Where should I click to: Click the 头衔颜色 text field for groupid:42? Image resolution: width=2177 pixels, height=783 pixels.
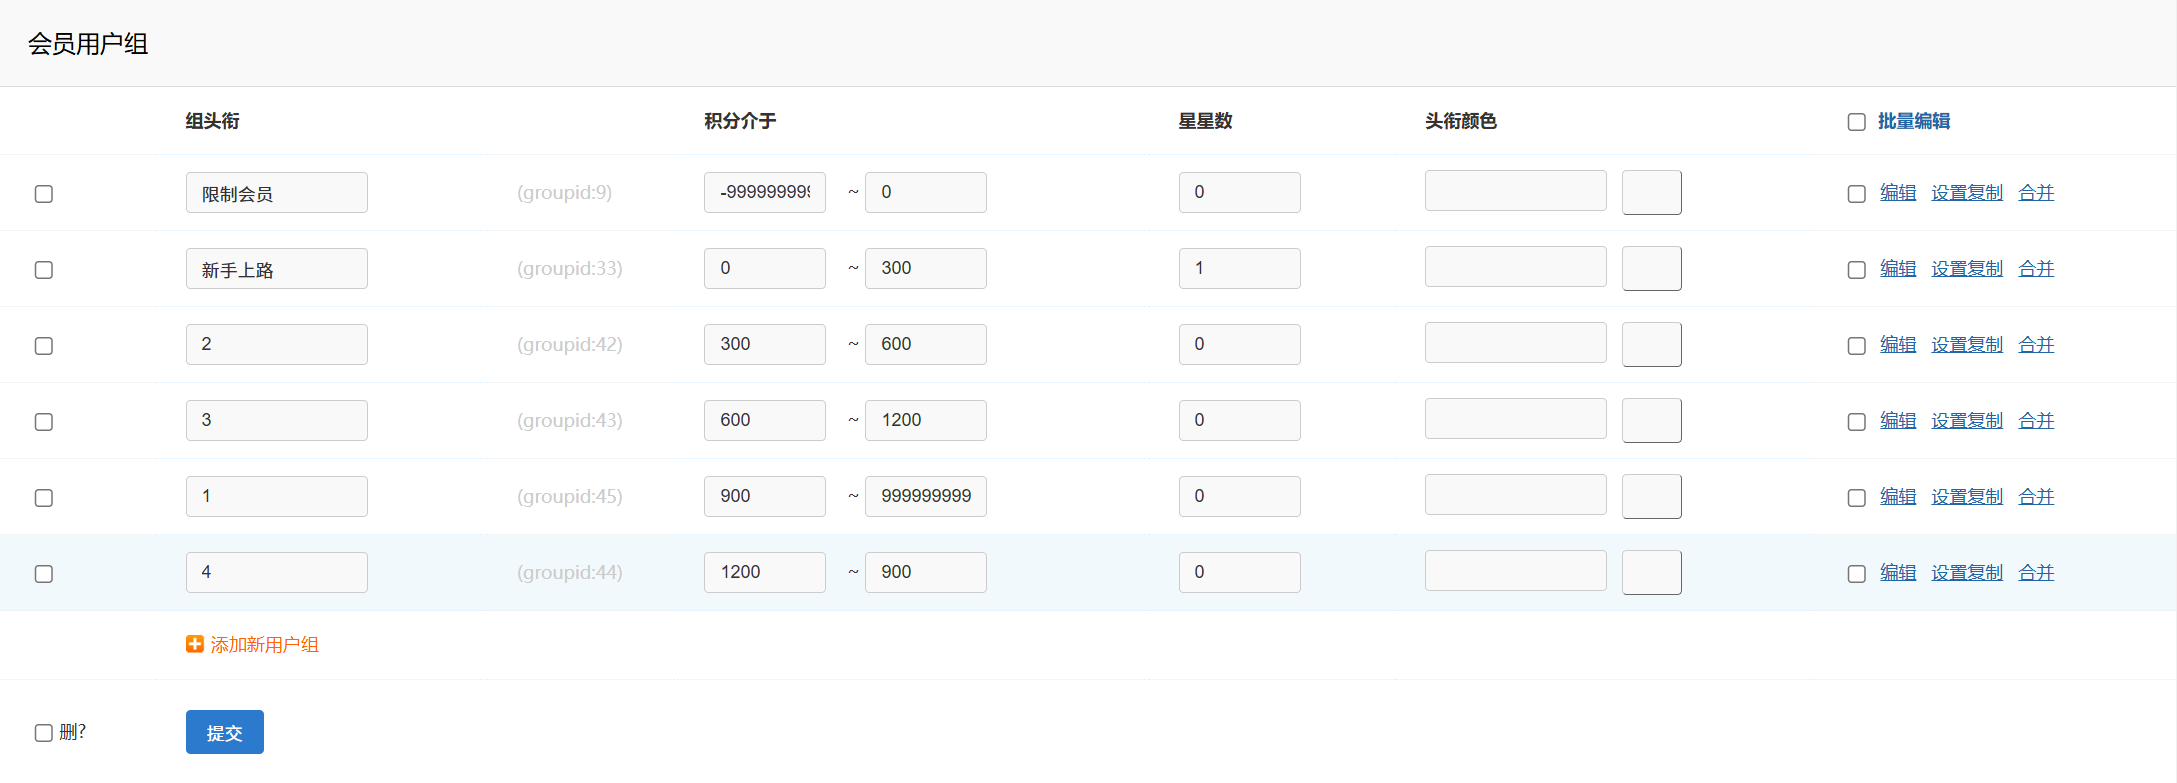click(1515, 343)
